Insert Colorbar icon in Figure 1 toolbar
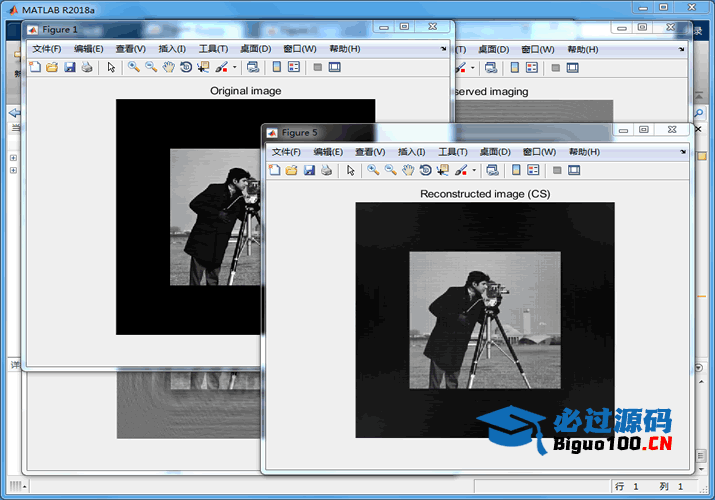715x500 pixels. coord(276,67)
